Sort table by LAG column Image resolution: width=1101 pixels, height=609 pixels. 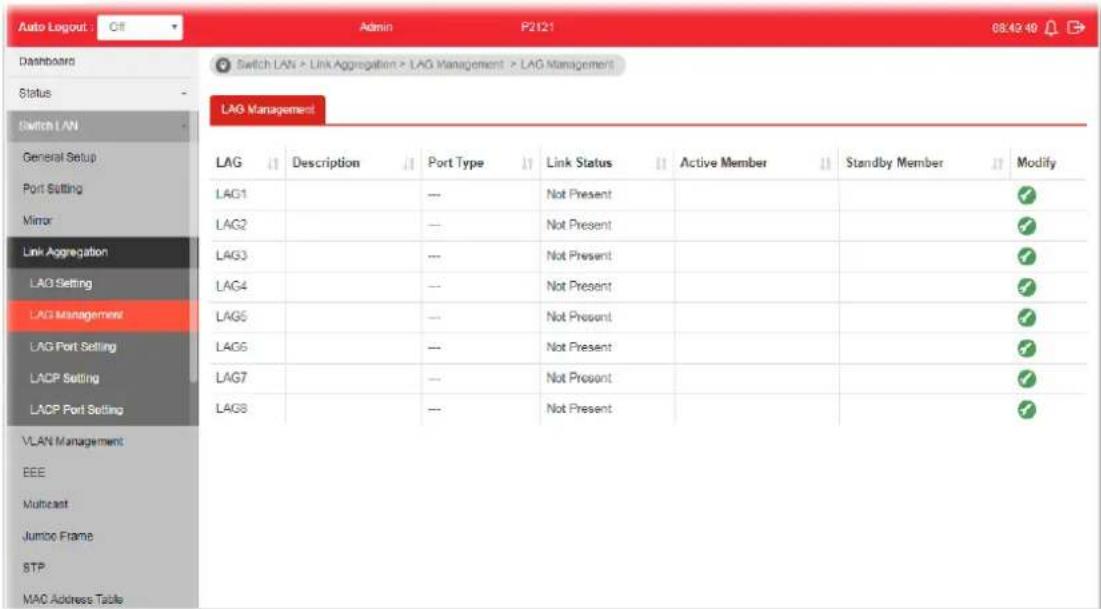(x=273, y=164)
